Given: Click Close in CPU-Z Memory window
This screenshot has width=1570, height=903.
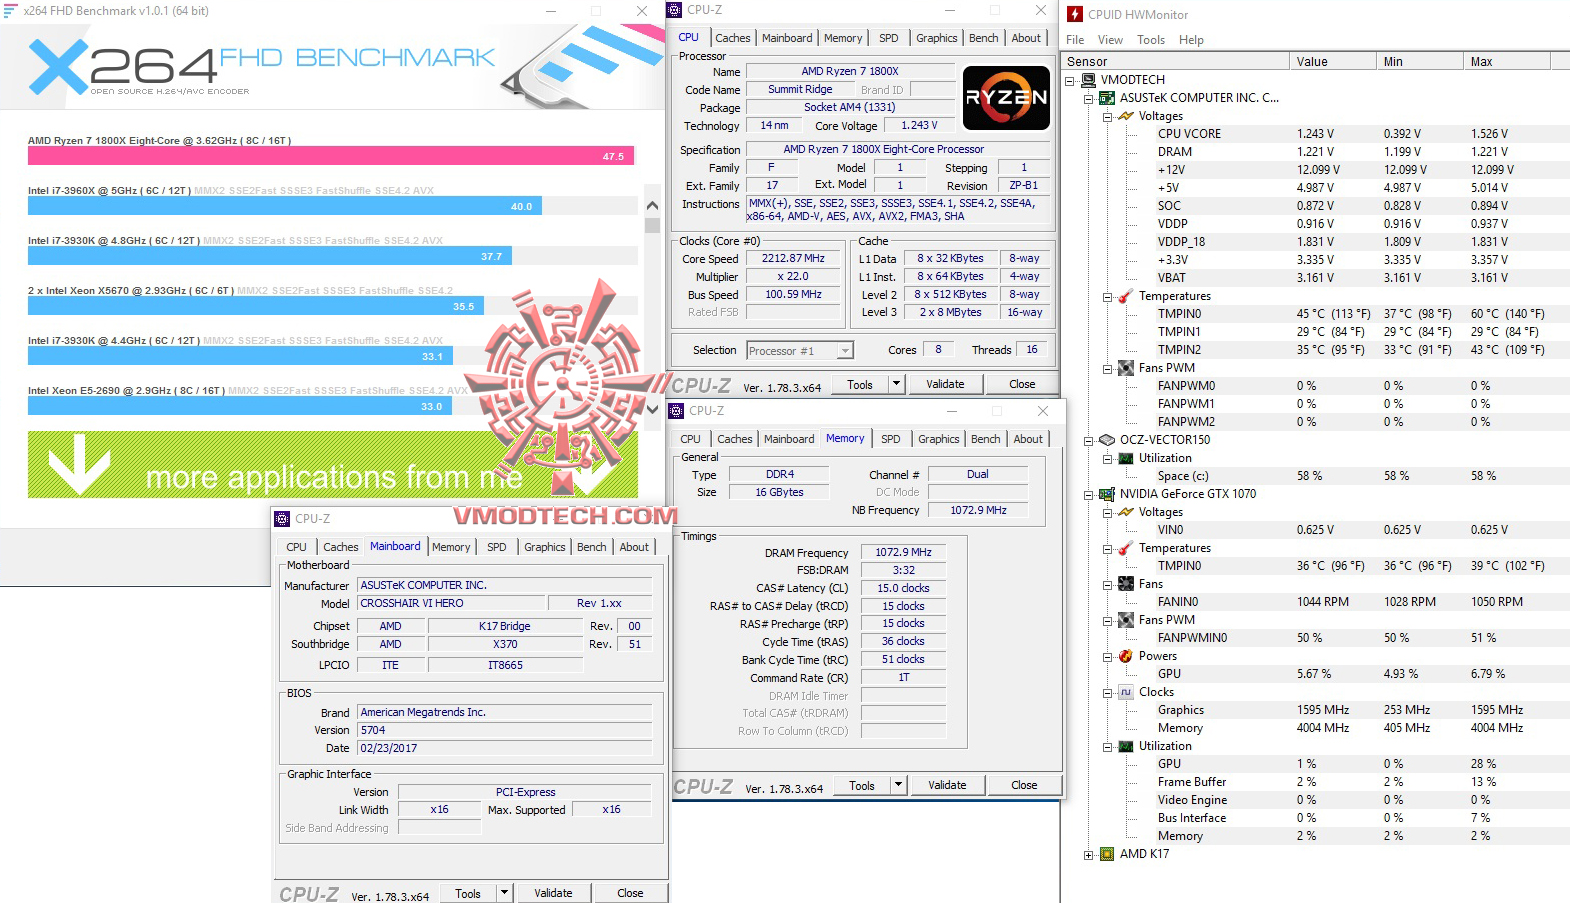Looking at the screenshot, I should (1024, 785).
